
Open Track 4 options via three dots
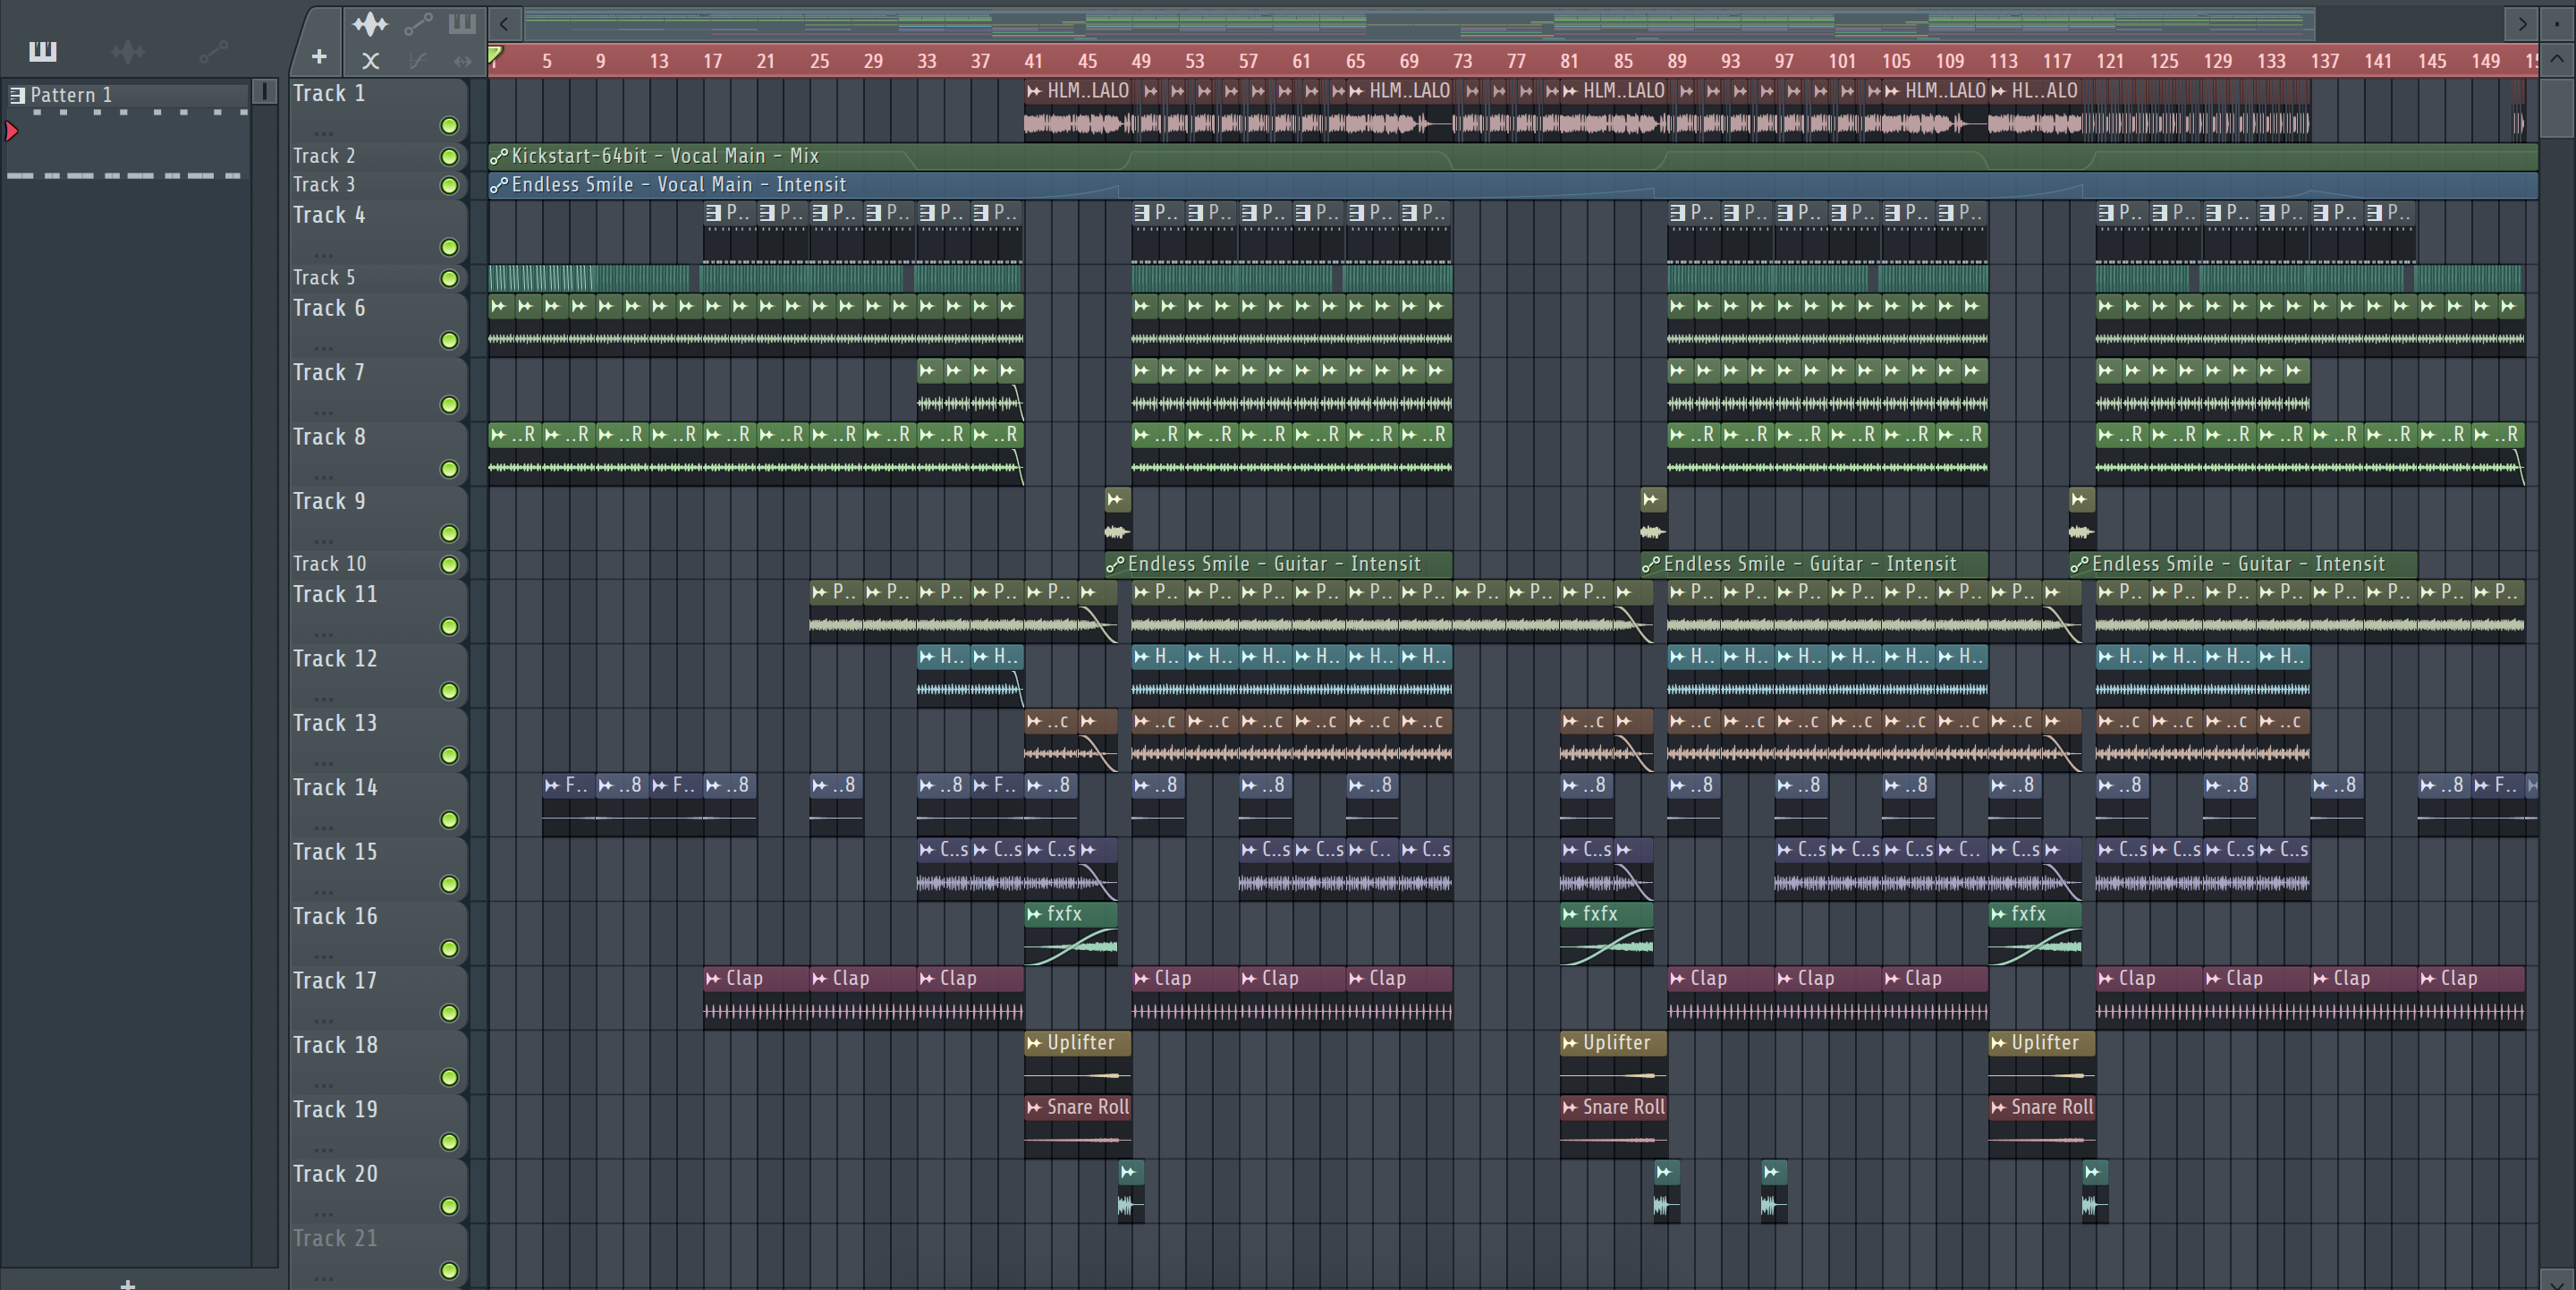point(322,254)
